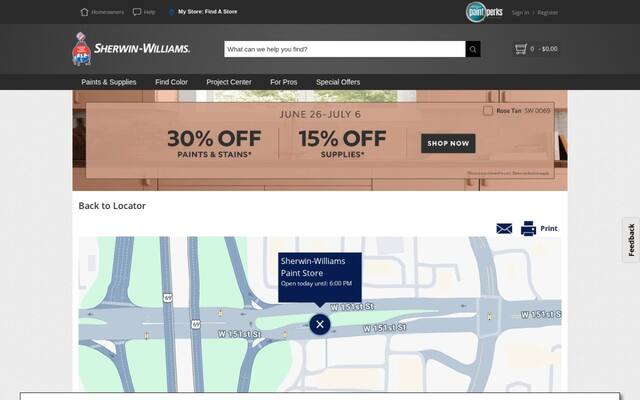Viewport: 640px width, 400px height.
Task: Click the Register link
Action: click(x=548, y=13)
